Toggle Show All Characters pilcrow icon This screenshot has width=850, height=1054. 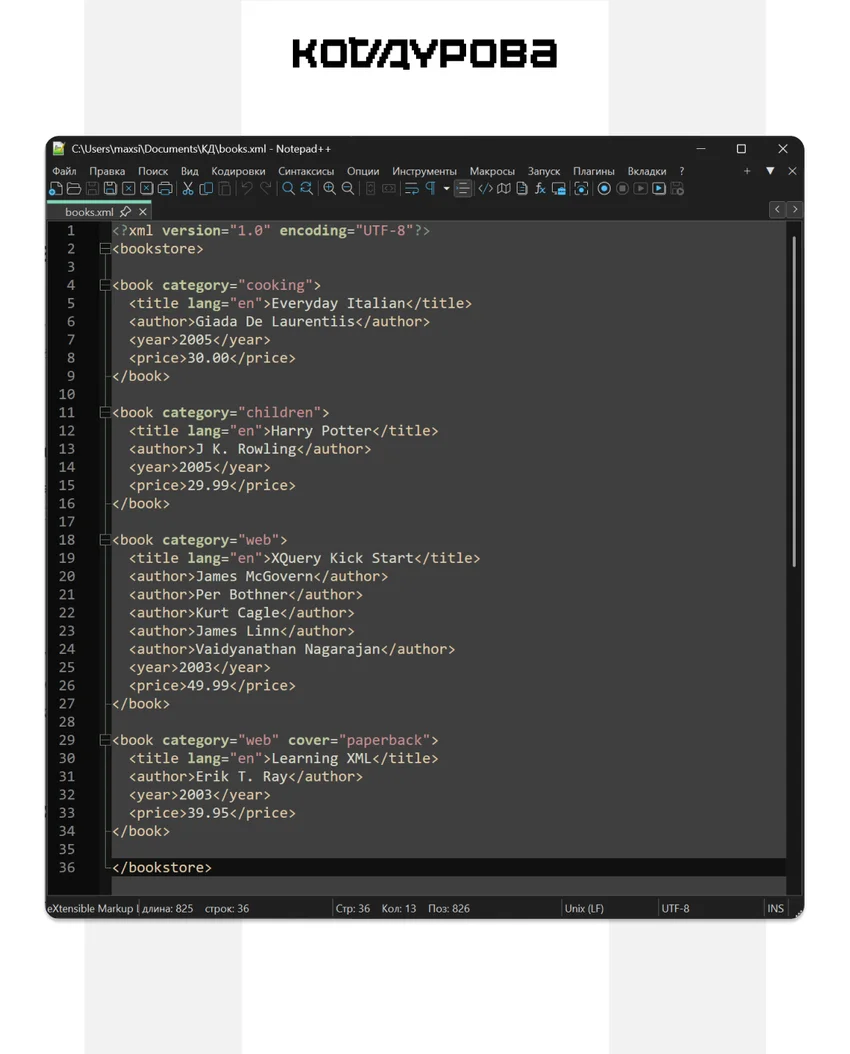pos(430,189)
